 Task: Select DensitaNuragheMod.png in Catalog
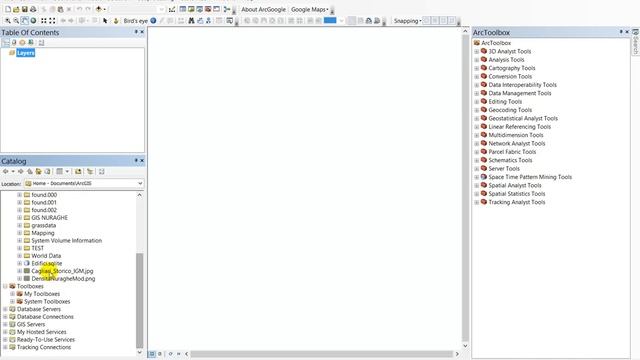point(63,279)
